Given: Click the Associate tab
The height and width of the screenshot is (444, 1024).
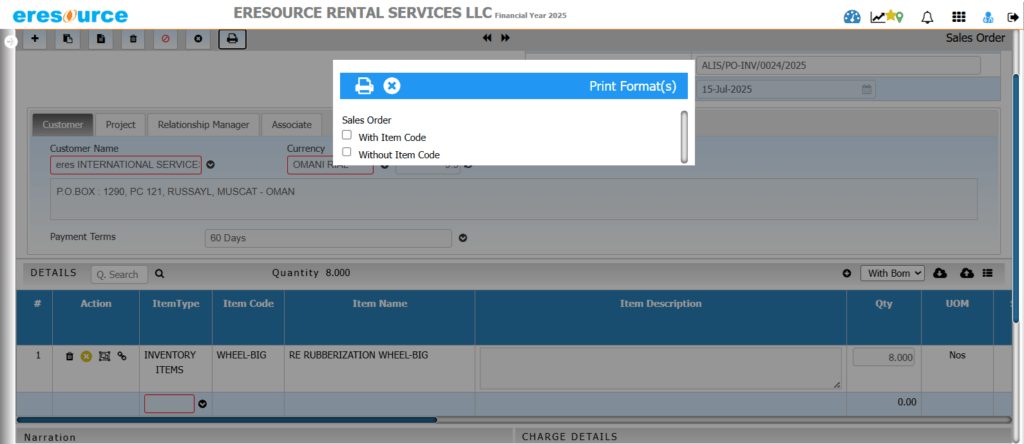Looking at the screenshot, I should pyautogui.click(x=291, y=125).
